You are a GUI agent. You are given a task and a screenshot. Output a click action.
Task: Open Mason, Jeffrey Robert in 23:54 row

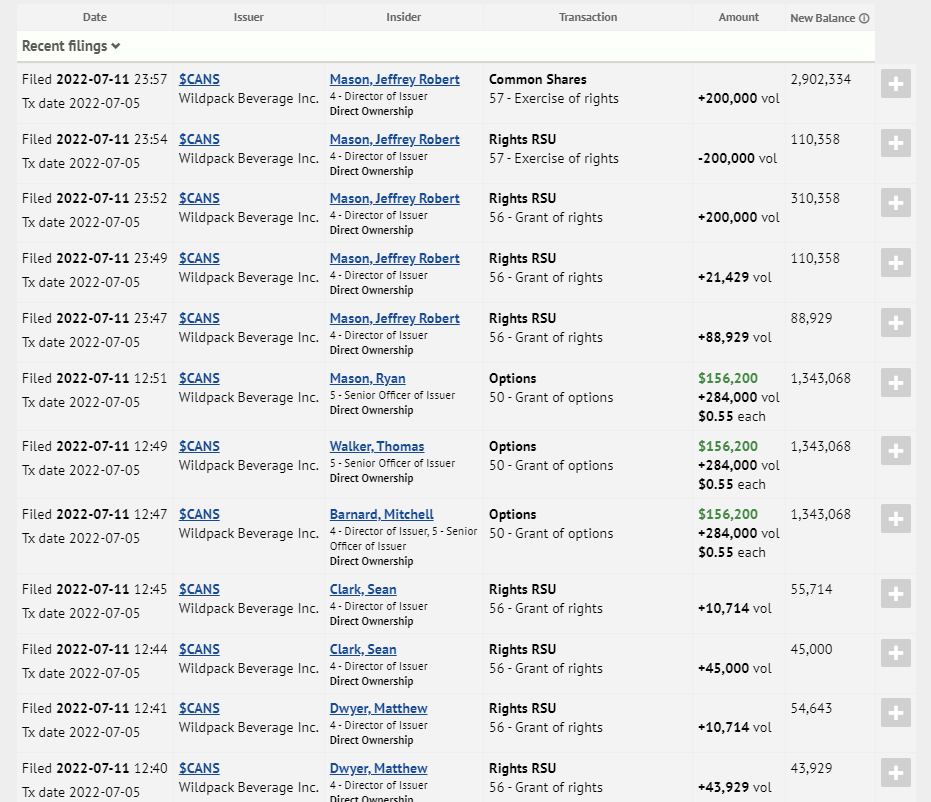pos(395,140)
